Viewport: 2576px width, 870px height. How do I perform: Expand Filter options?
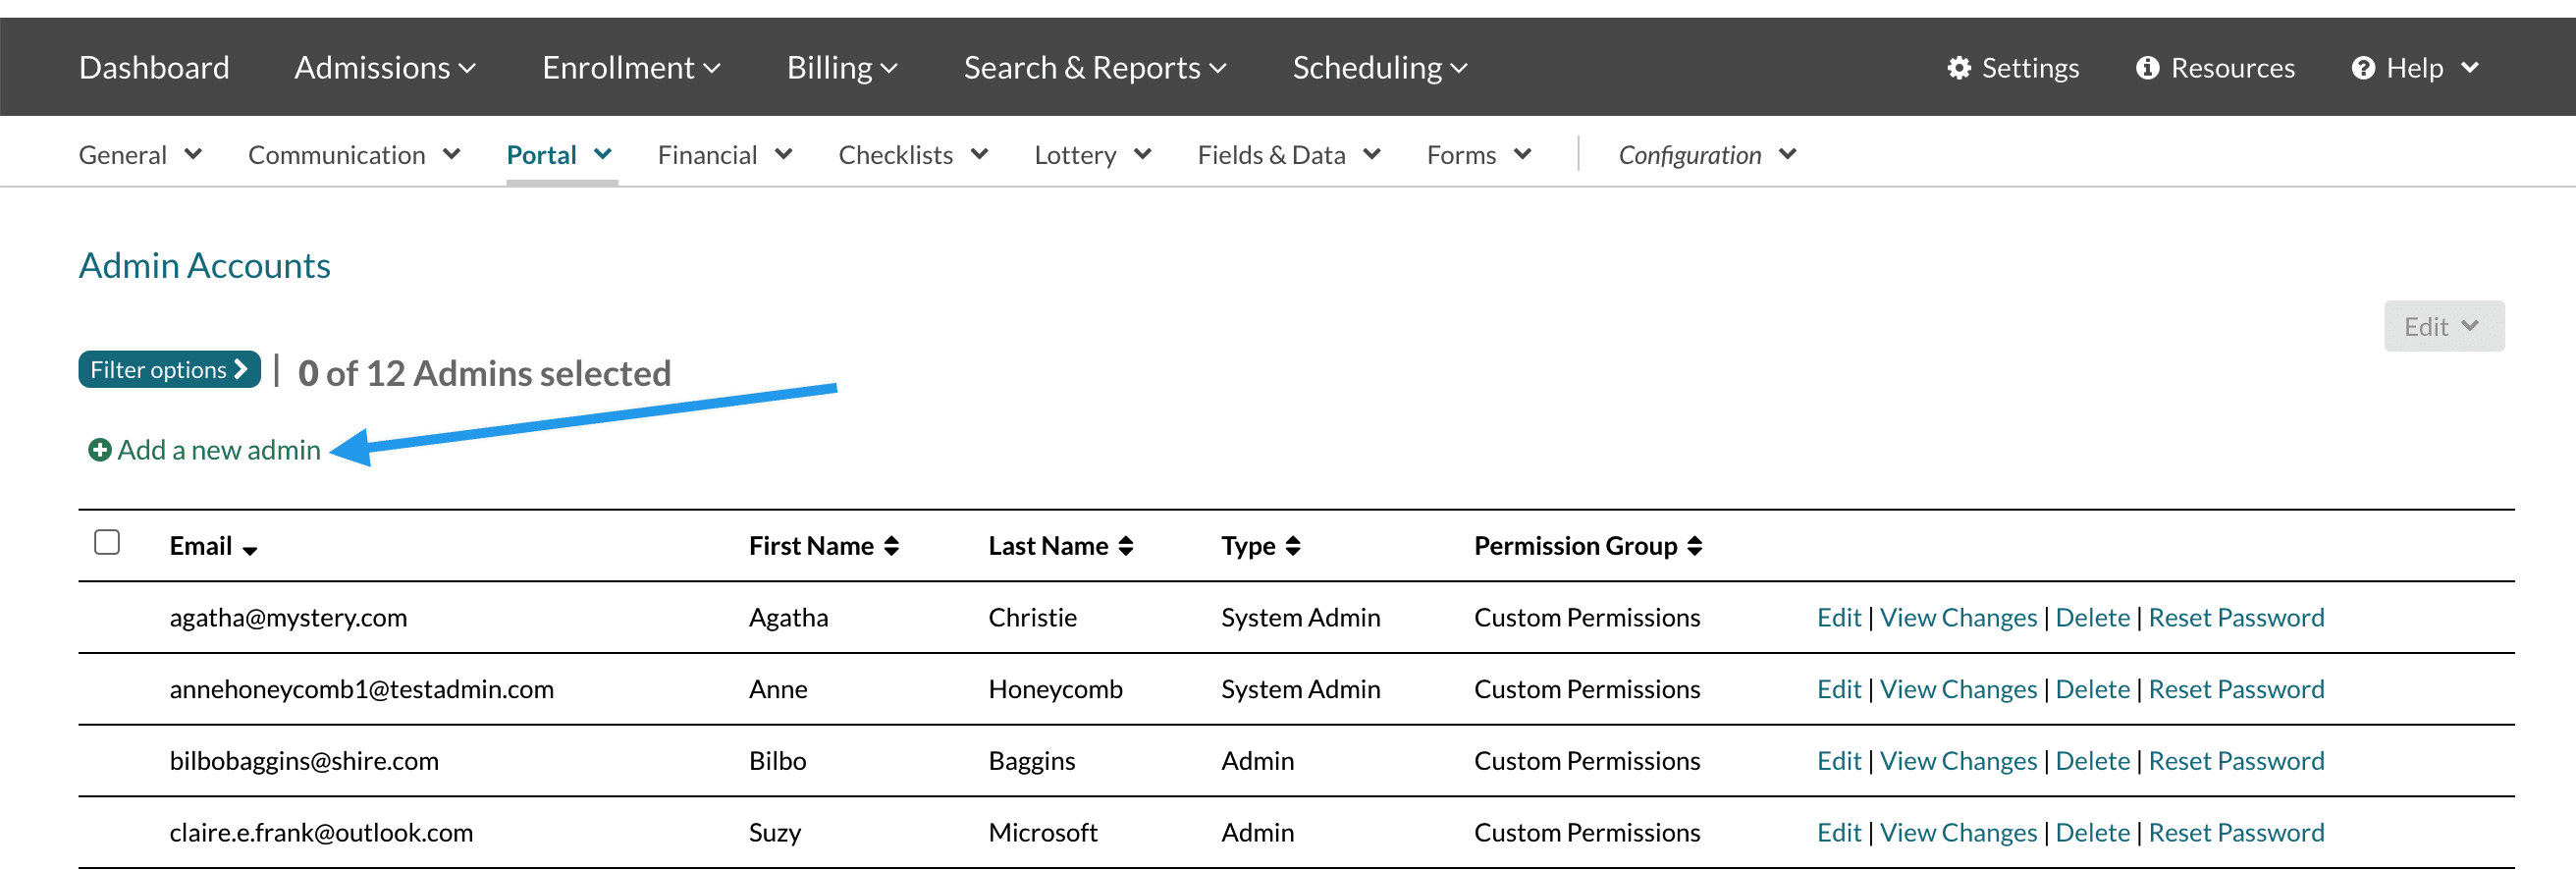tap(169, 370)
